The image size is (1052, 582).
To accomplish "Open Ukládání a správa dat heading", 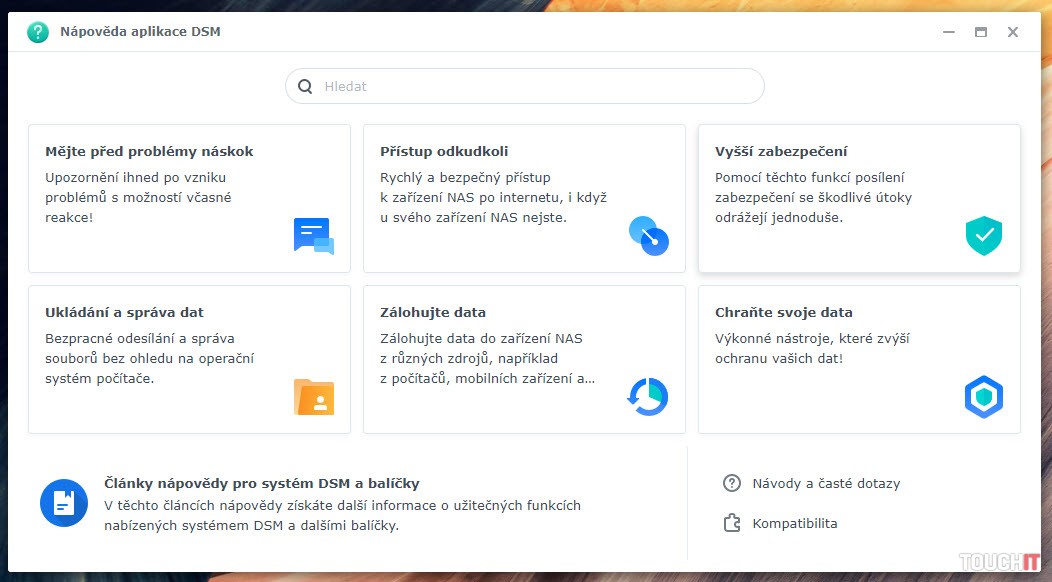I will coord(124,313).
